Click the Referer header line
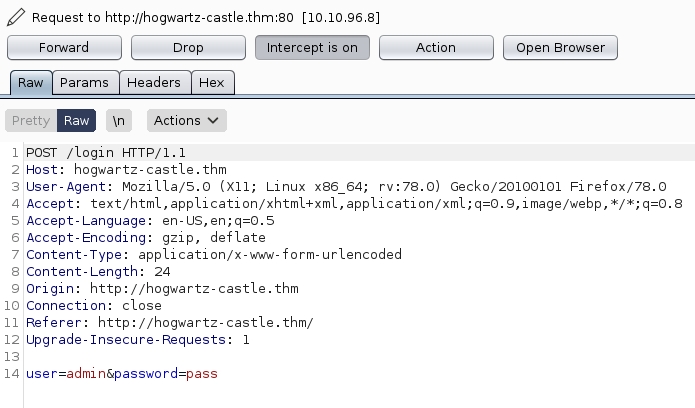The width and height of the screenshot is (695, 408). click(170, 323)
